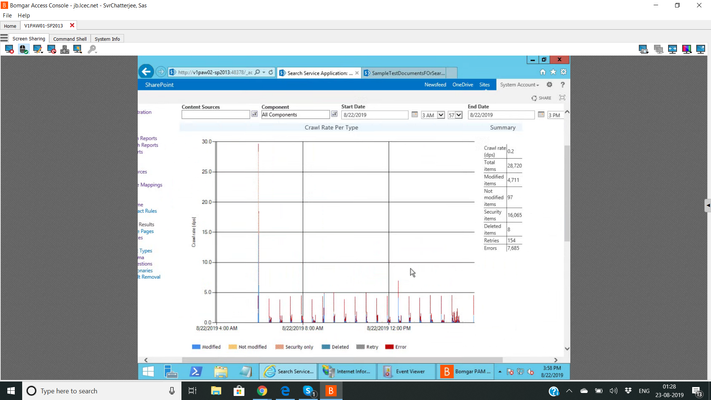This screenshot has width=711, height=400.
Task: Close the V1PAW01-SP2013 session tab
Action: click(72, 25)
